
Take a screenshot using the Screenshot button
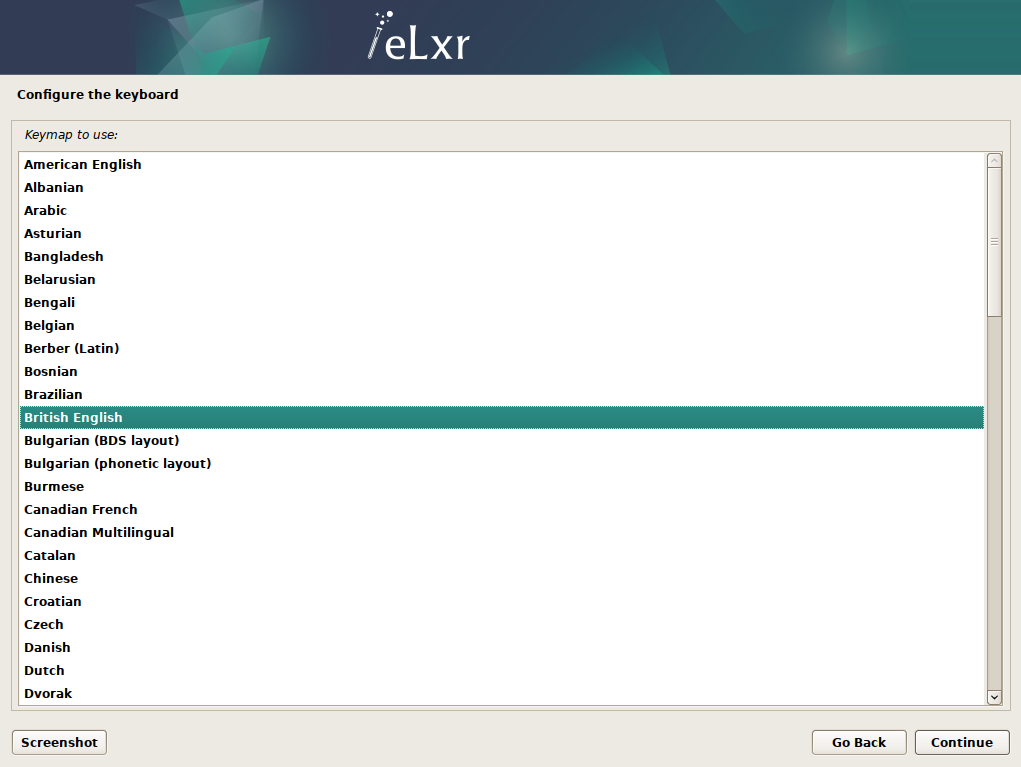point(58,742)
